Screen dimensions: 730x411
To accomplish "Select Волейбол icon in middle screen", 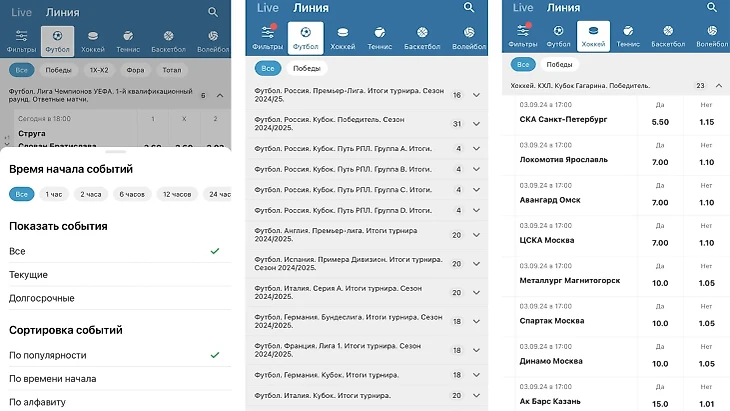I will point(469,38).
